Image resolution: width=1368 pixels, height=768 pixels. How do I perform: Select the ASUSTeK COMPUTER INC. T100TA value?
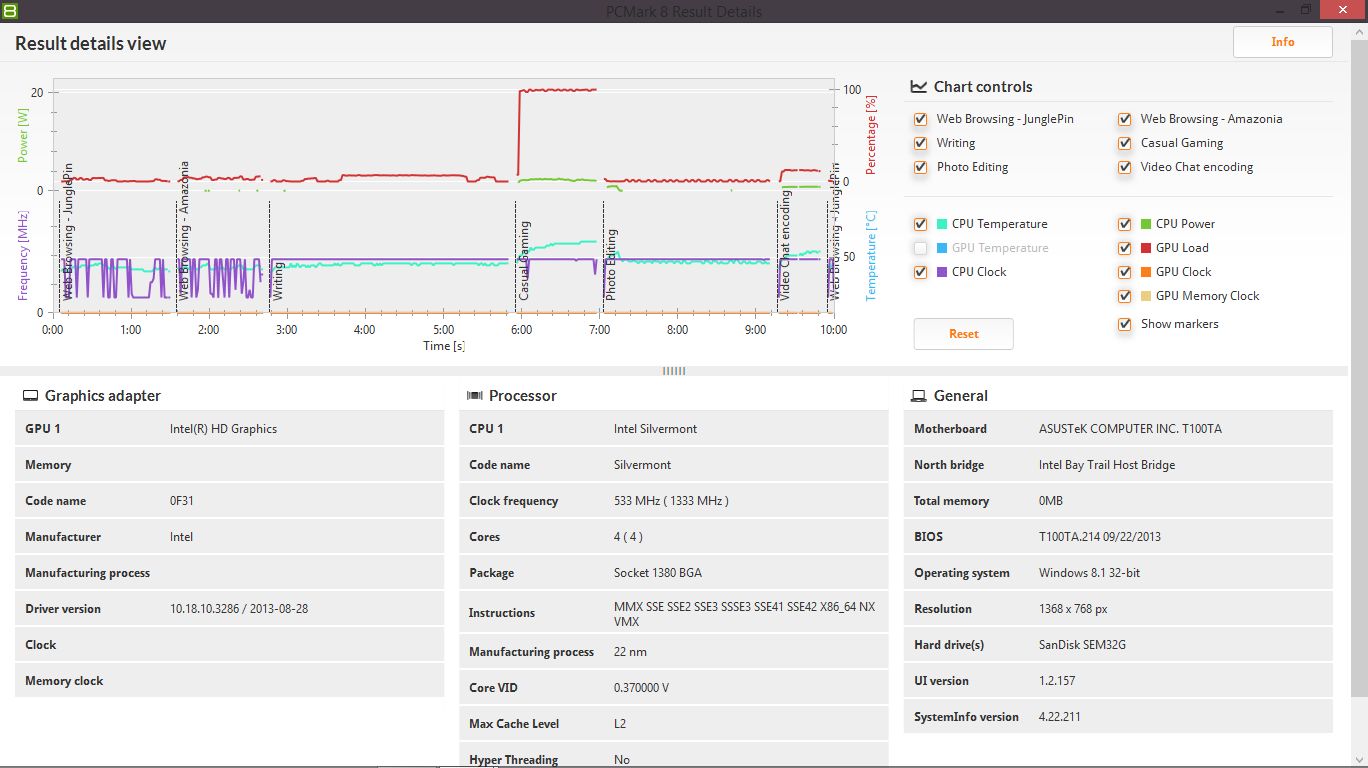(x=1130, y=429)
